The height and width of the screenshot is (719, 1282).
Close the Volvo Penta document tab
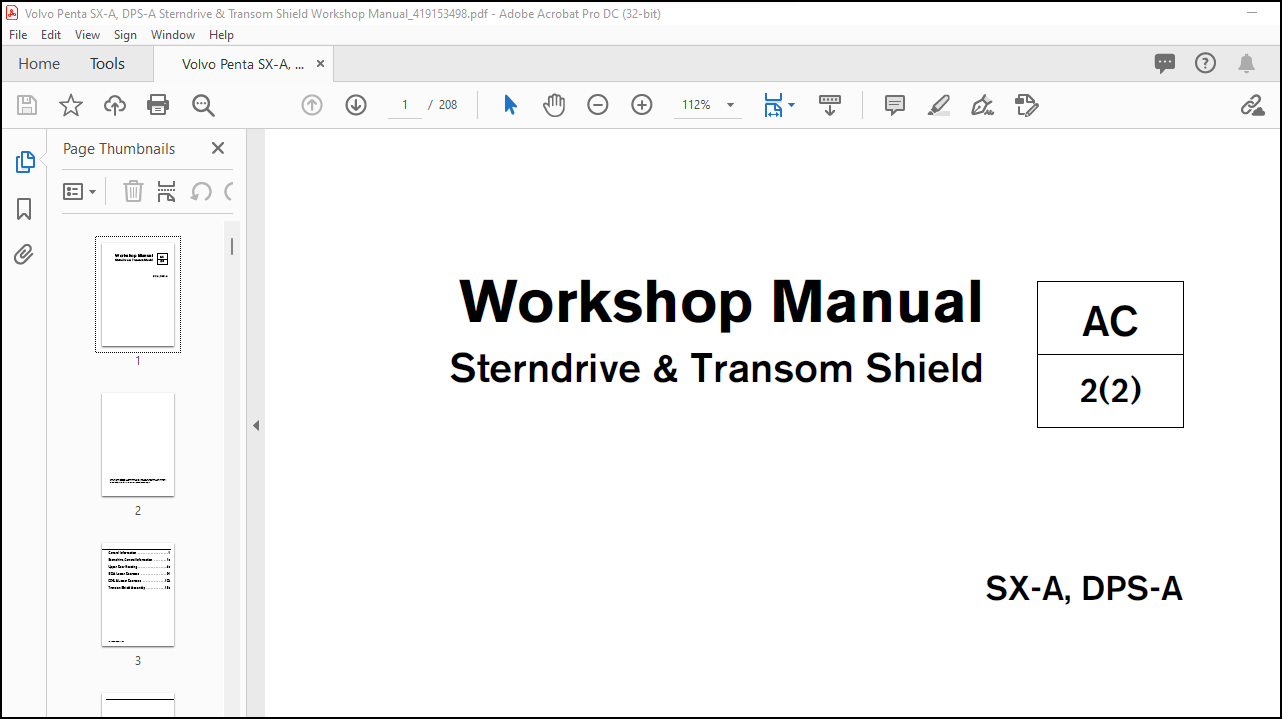321,63
